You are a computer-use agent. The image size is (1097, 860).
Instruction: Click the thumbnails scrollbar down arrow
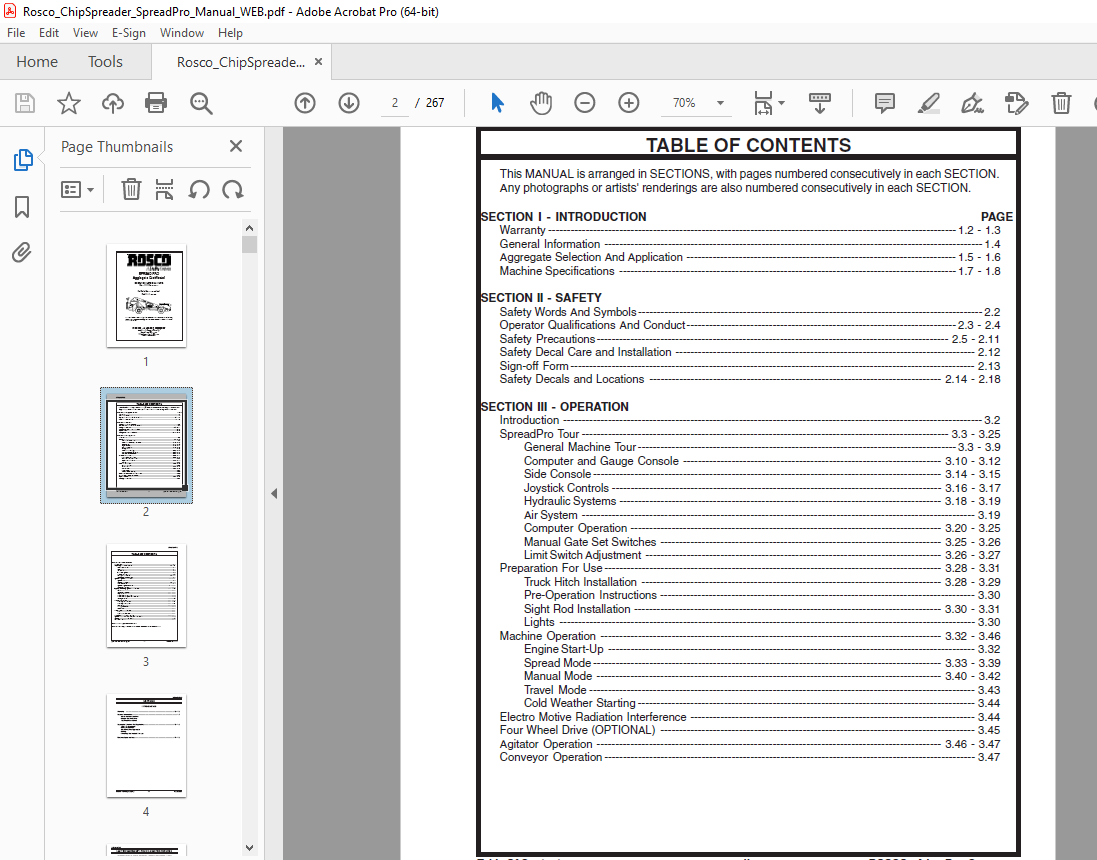click(250, 847)
